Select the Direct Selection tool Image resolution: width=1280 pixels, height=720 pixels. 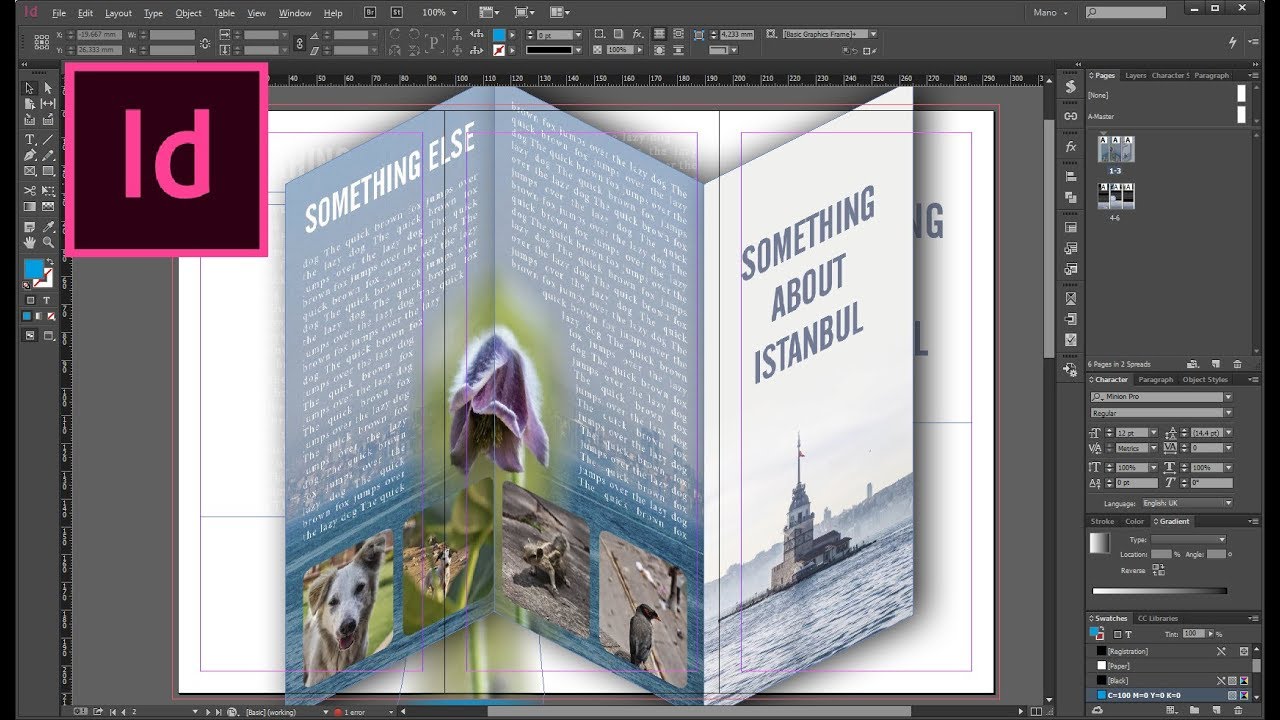[x=48, y=88]
